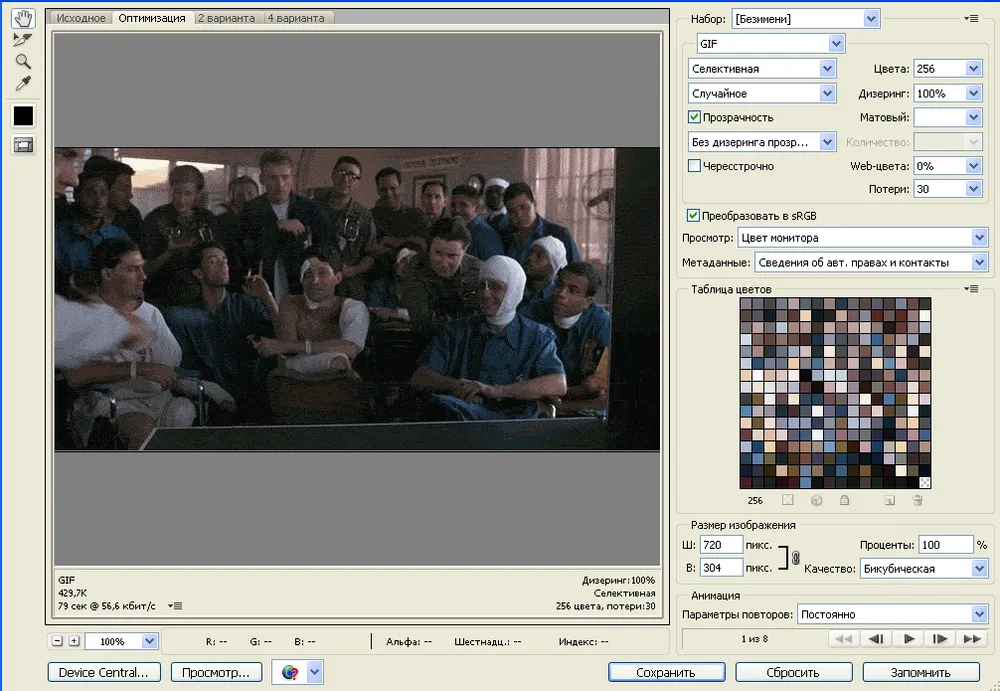Click the black eyedropper color swatch
Image resolution: width=1000 pixels, height=691 pixels.
tap(22, 116)
